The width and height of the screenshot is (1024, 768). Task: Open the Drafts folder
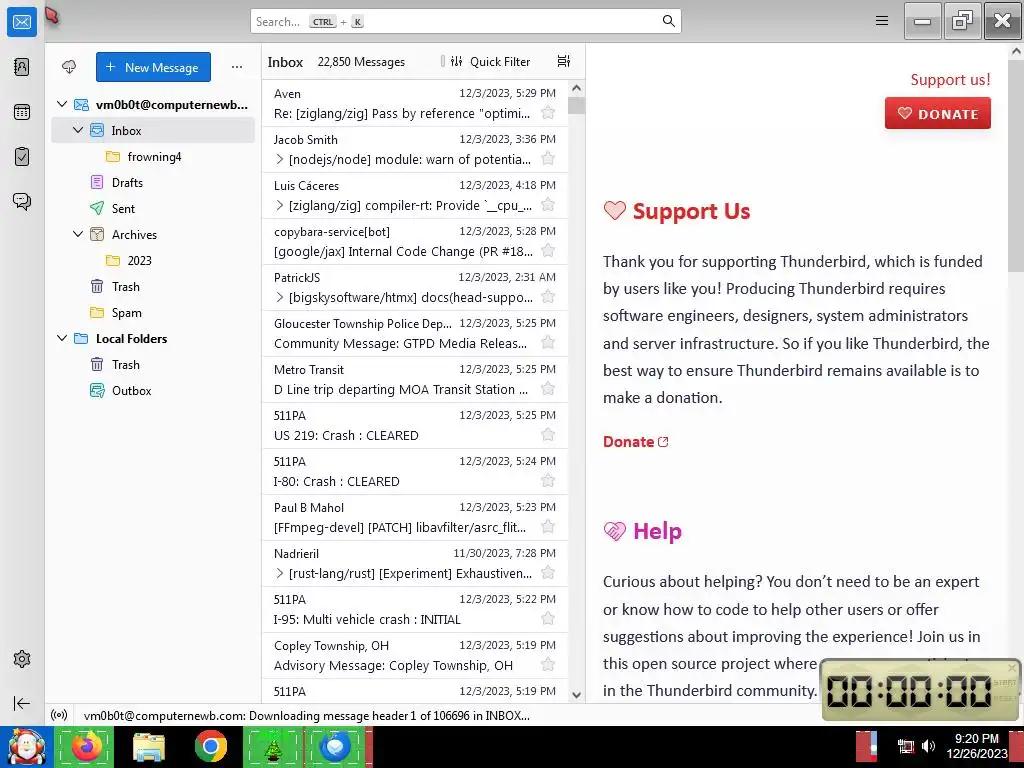[x=153, y=183]
